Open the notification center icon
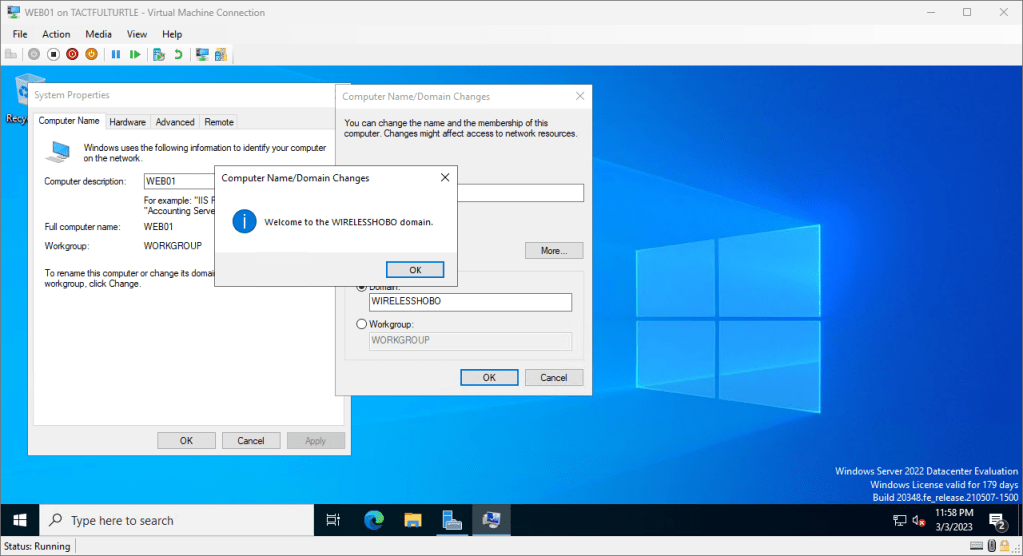1023x556 pixels. click(996, 520)
